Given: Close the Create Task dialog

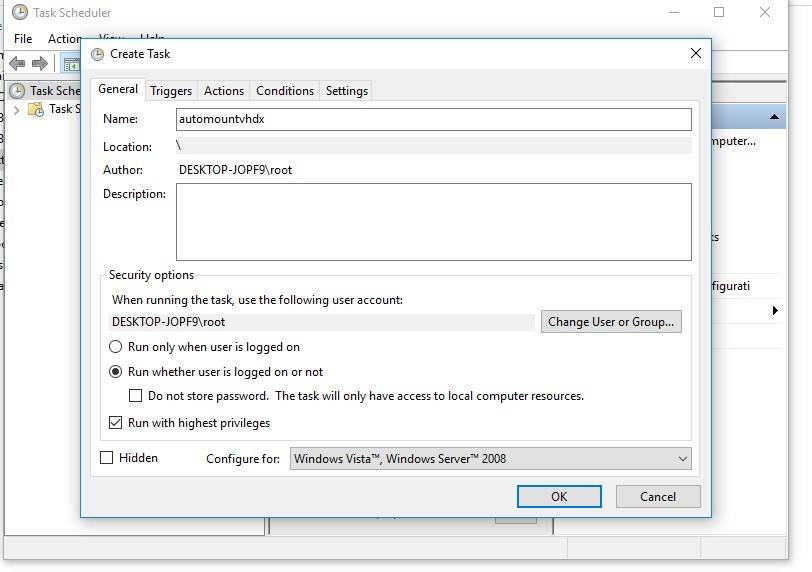Looking at the screenshot, I should click(696, 54).
